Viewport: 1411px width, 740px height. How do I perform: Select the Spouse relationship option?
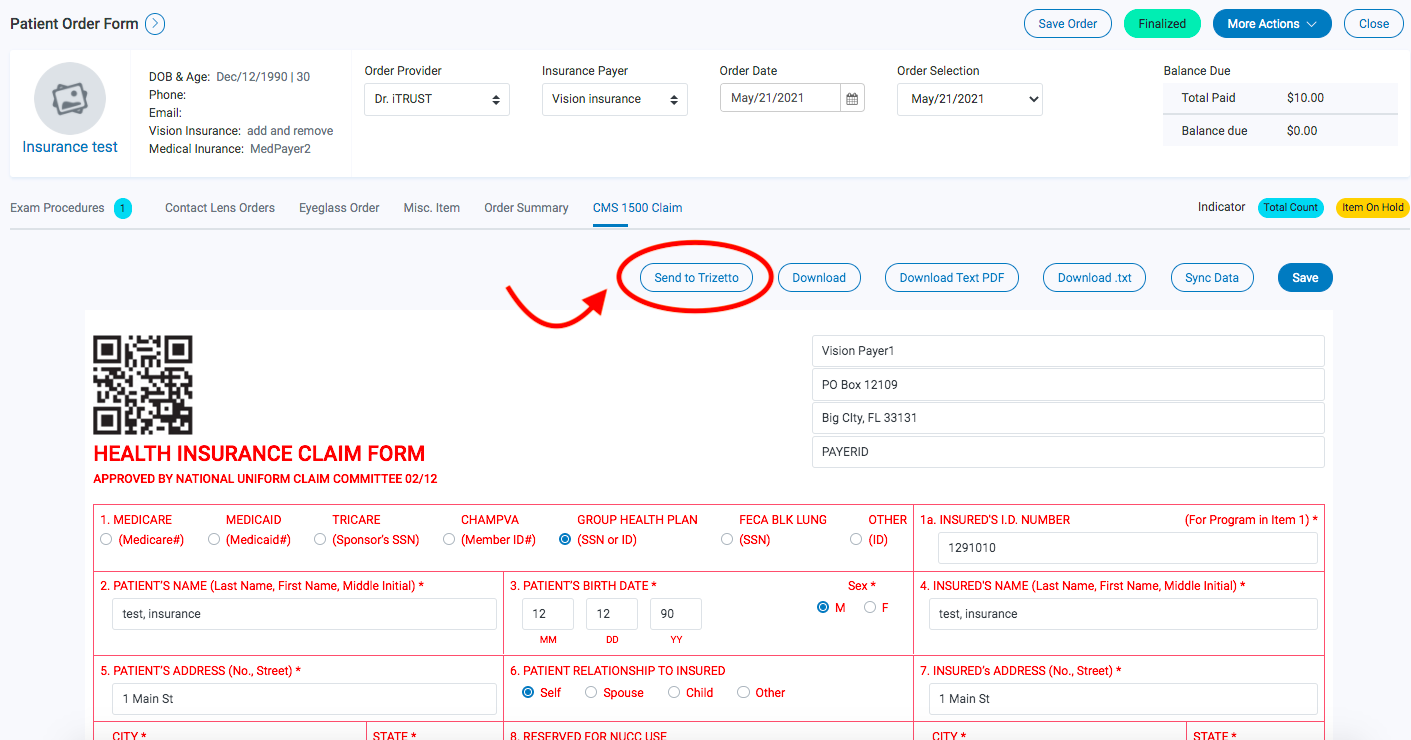point(591,692)
